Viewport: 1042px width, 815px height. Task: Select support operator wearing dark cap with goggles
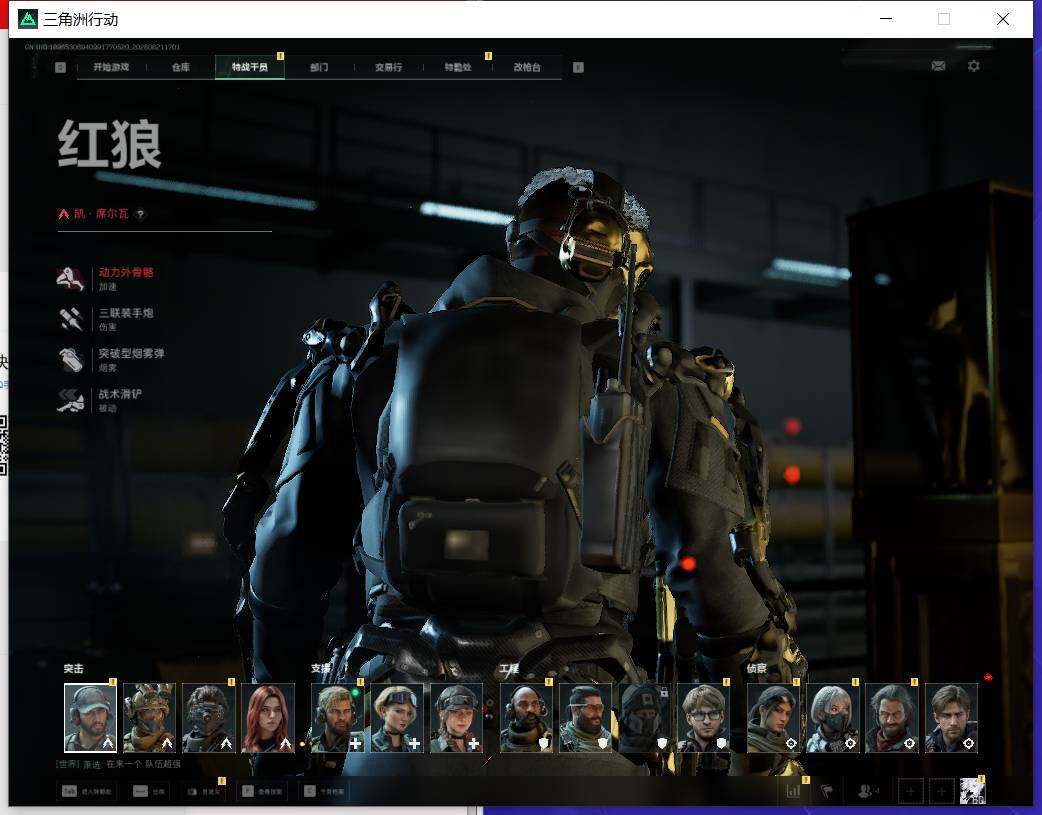tap(457, 718)
